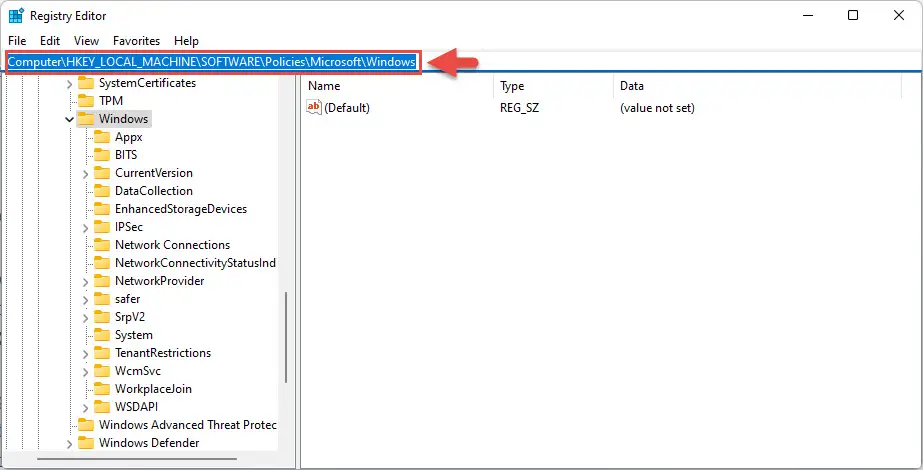Select the System key label
The width and height of the screenshot is (923, 470).
(134, 335)
